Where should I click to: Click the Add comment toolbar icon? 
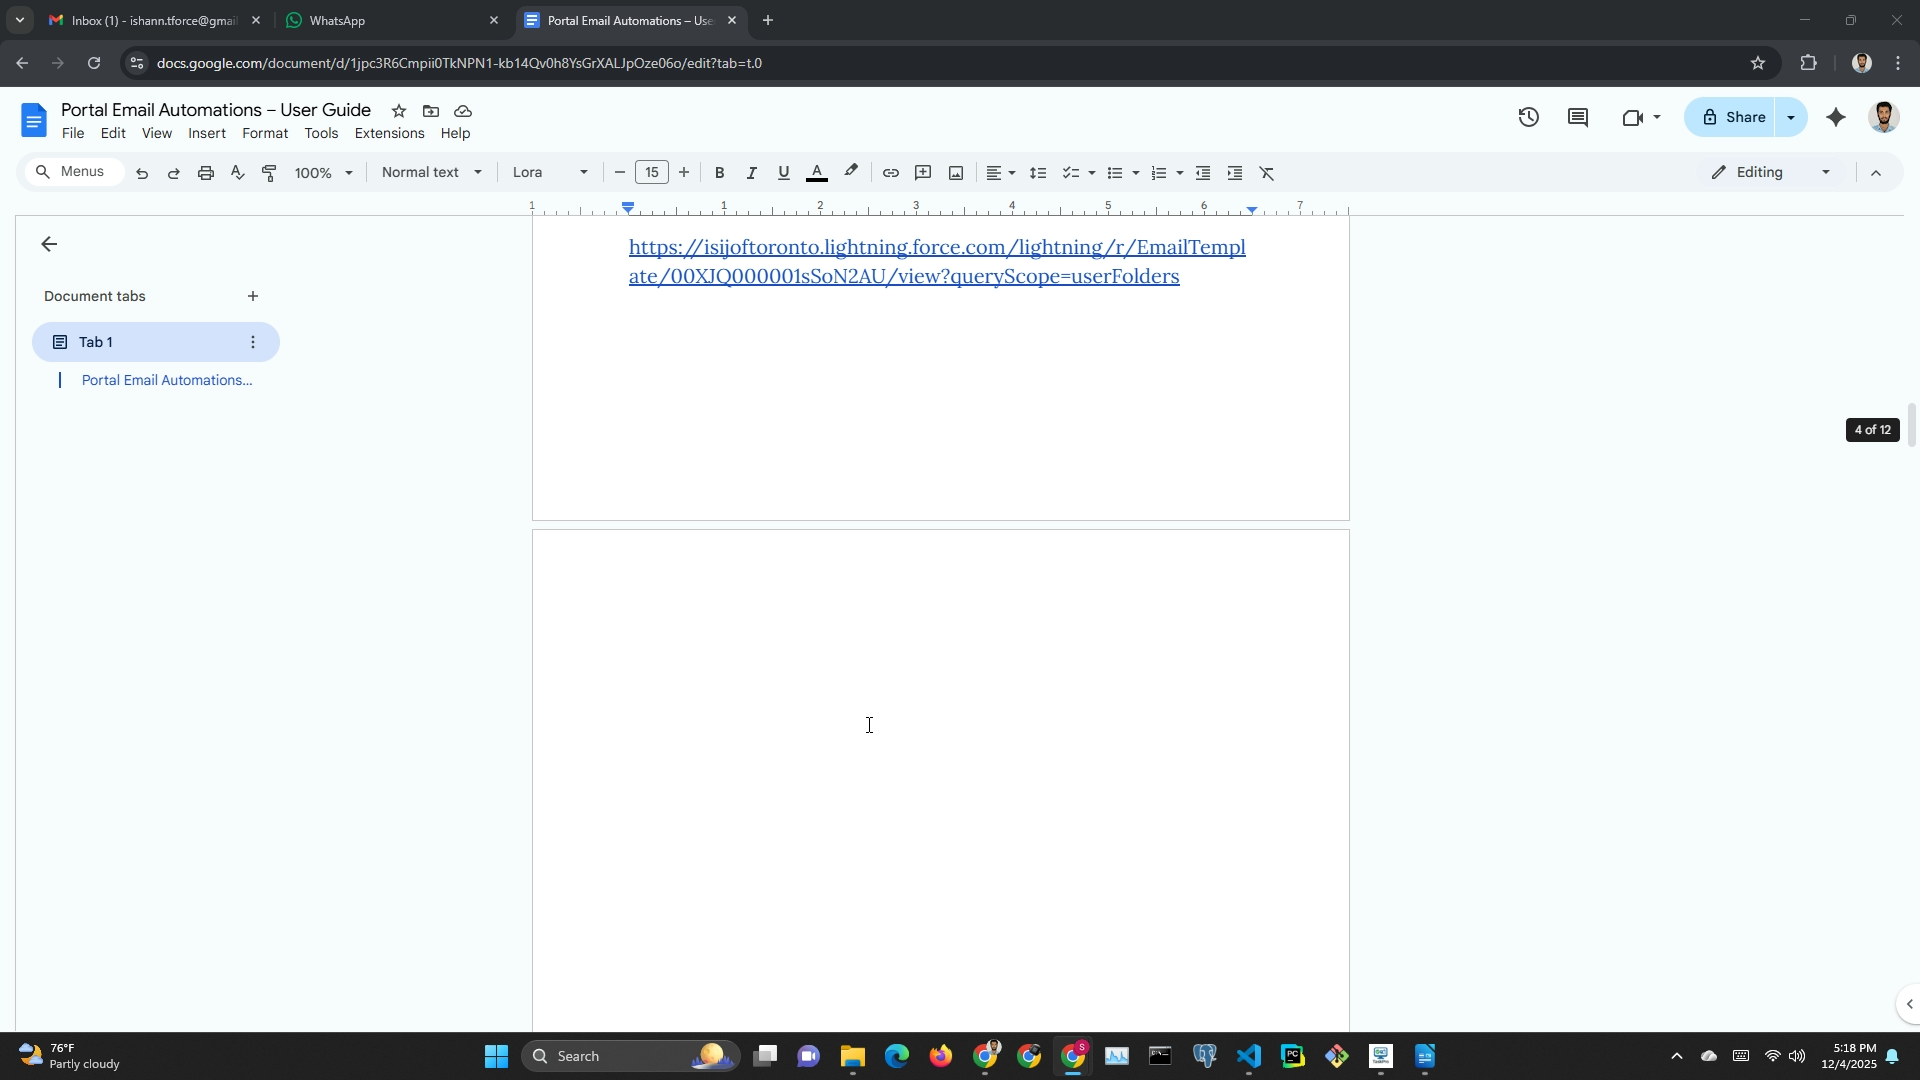pos(923,173)
